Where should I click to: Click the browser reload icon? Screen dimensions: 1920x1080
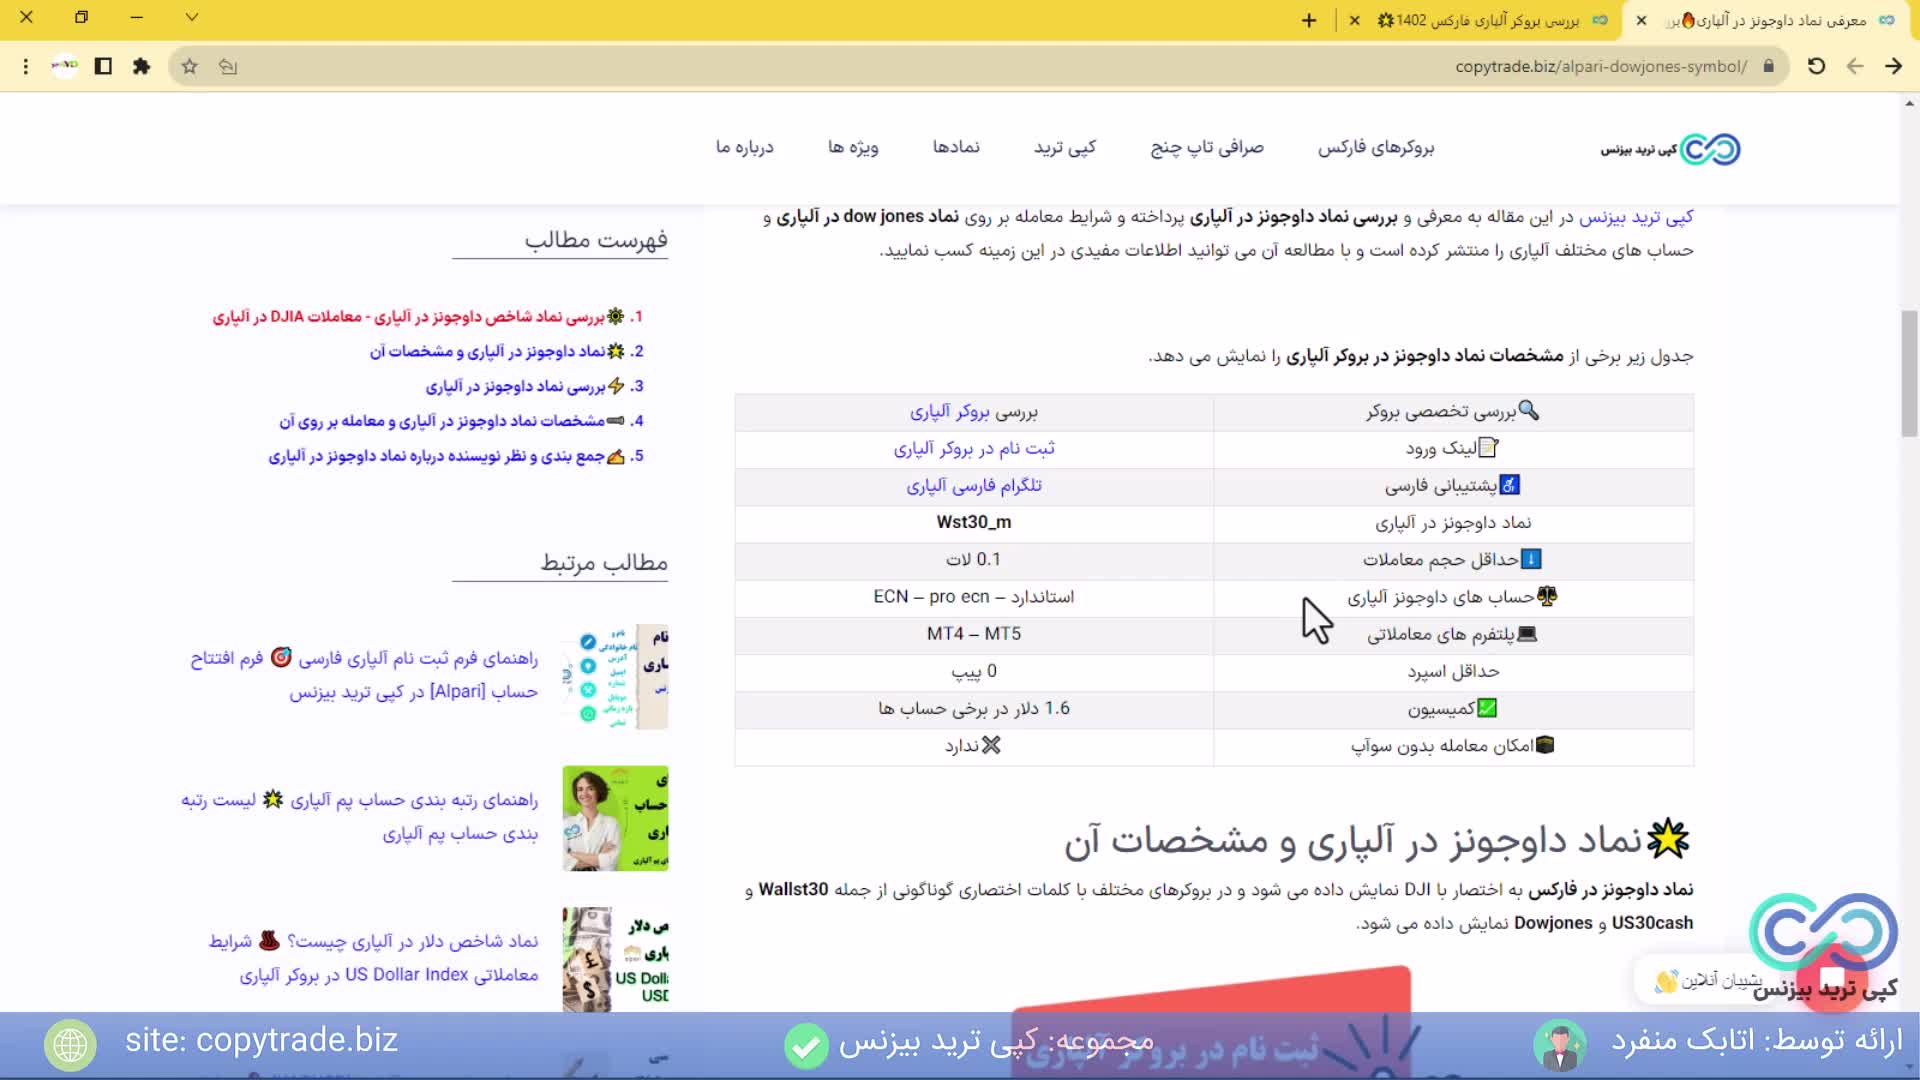[x=1816, y=66]
